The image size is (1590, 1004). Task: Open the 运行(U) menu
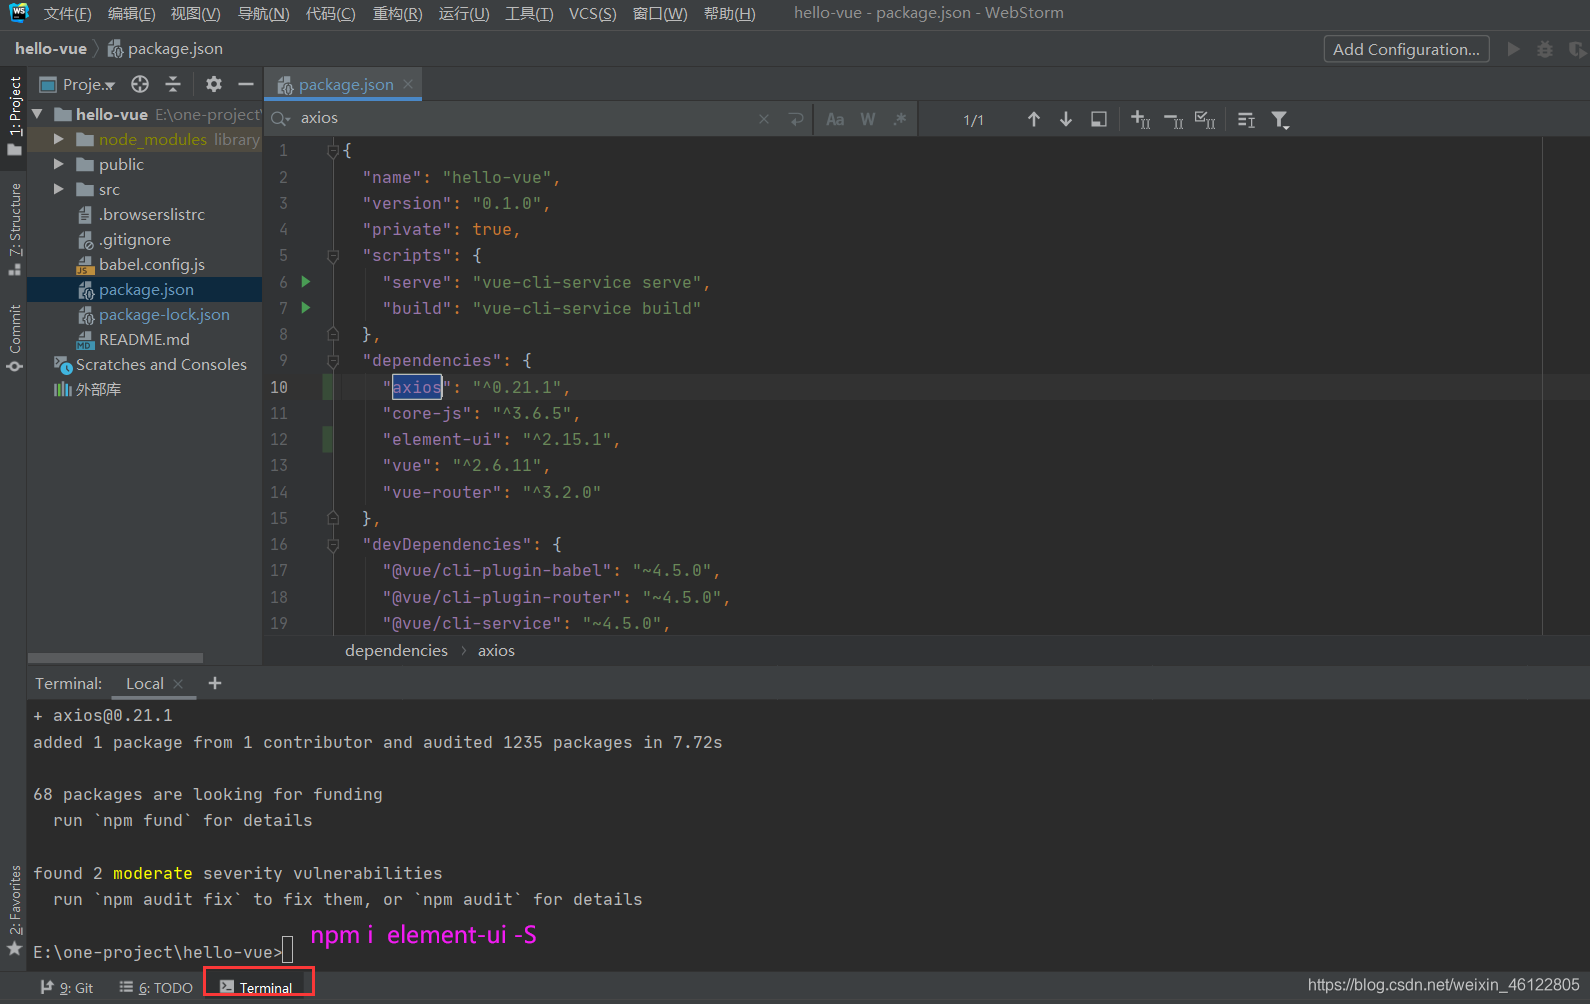click(464, 13)
